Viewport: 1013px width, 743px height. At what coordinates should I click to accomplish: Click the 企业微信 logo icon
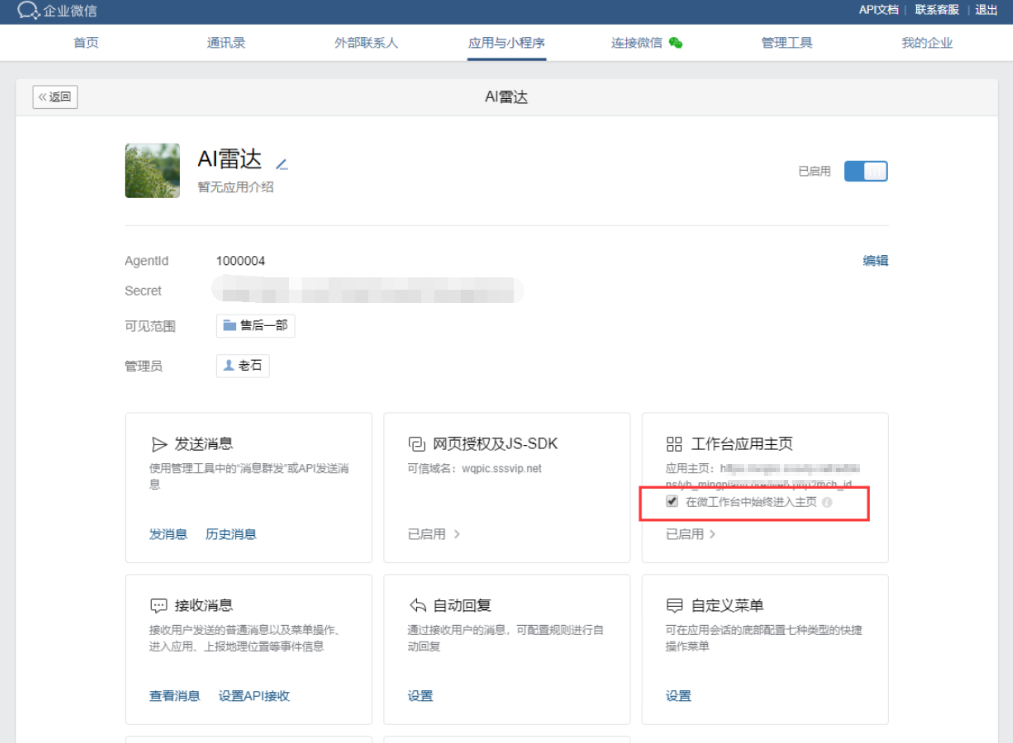click(28, 10)
